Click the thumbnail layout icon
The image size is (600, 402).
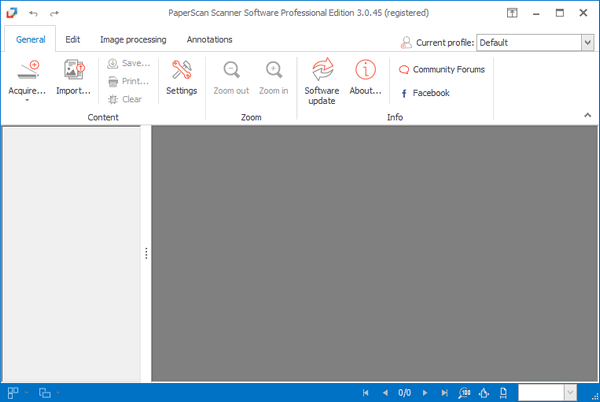(x=13, y=392)
